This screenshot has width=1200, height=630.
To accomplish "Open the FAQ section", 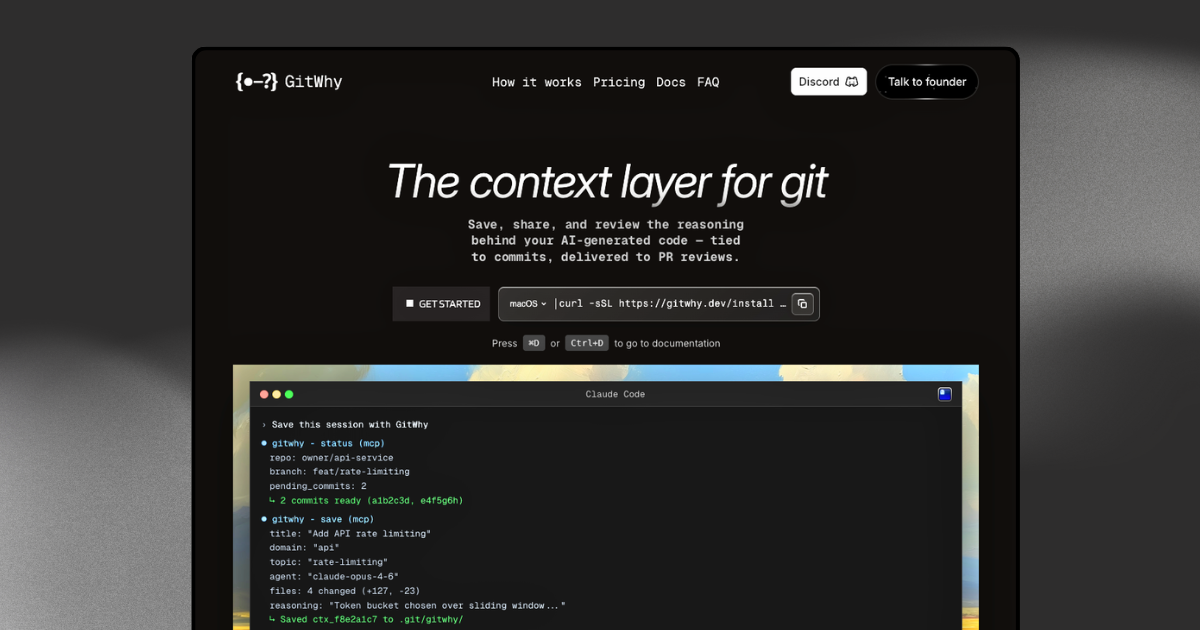I will [x=708, y=82].
